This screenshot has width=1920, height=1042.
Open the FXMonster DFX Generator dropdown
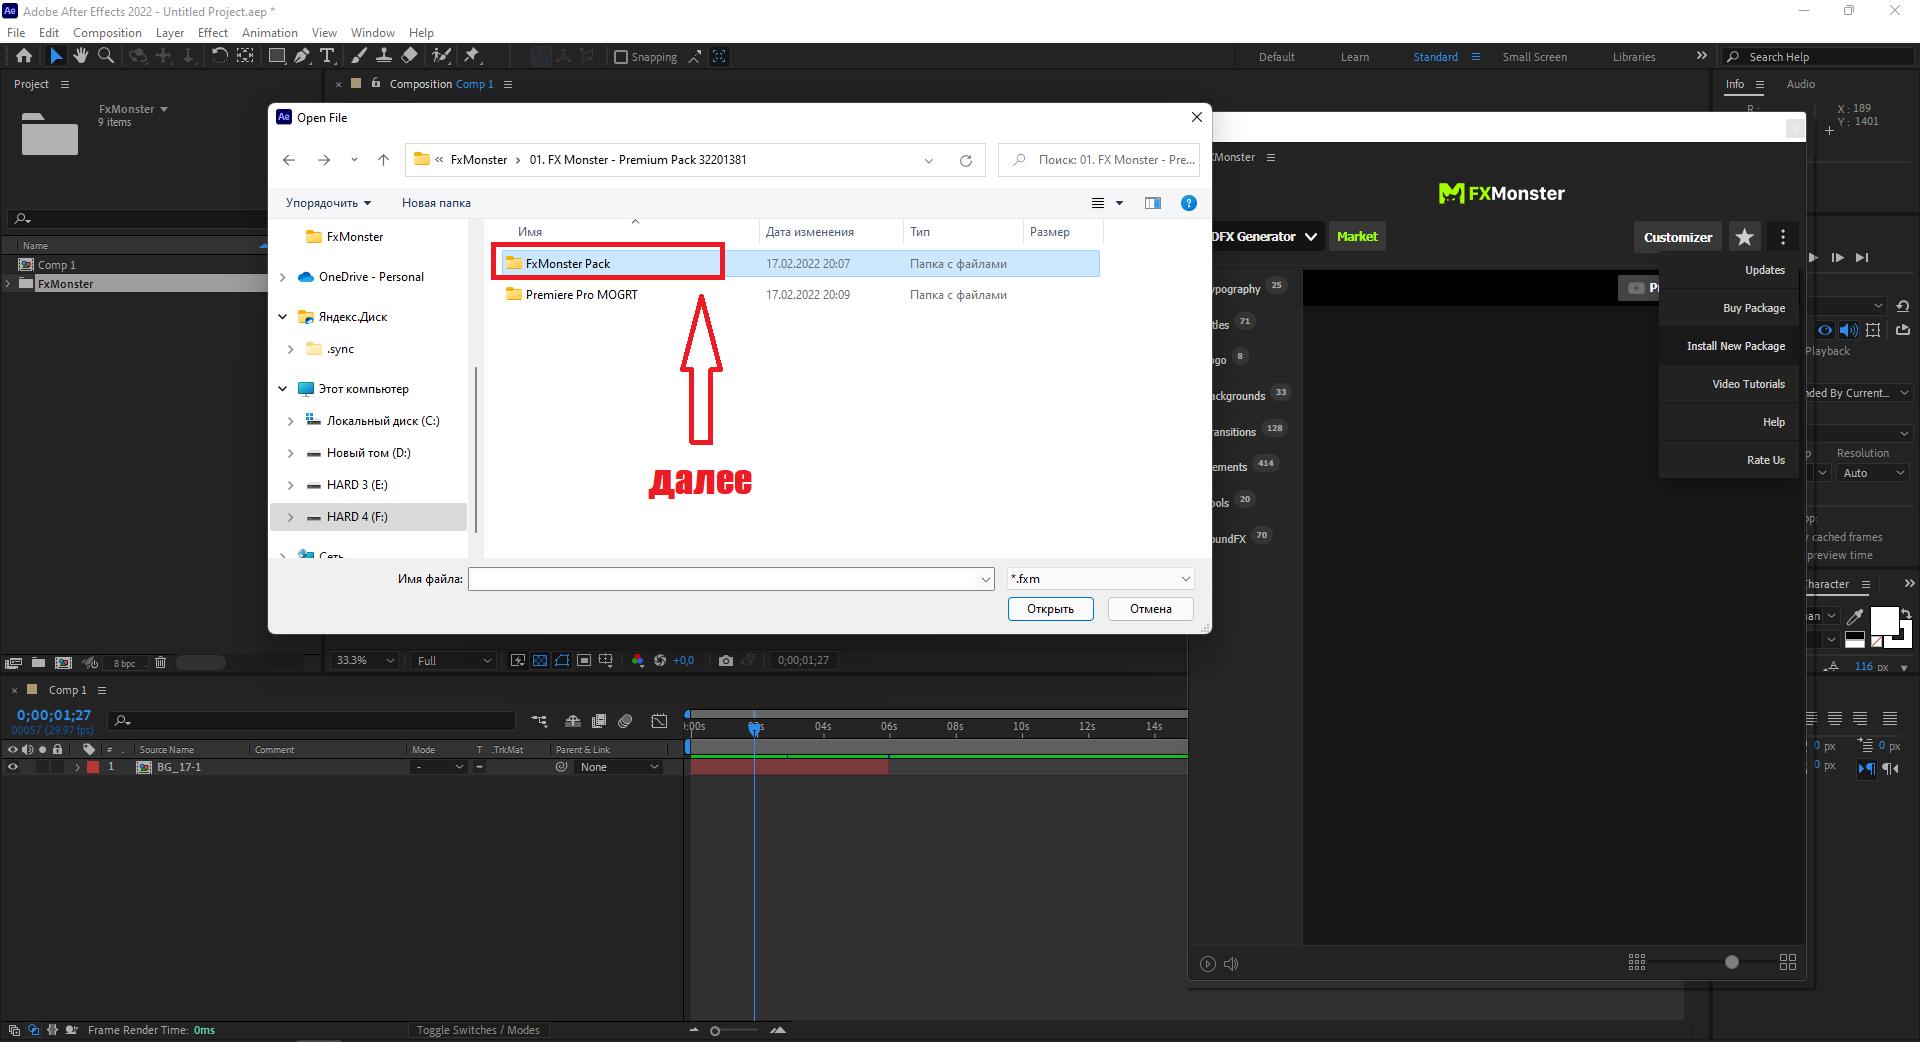pyautogui.click(x=1265, y=237)
